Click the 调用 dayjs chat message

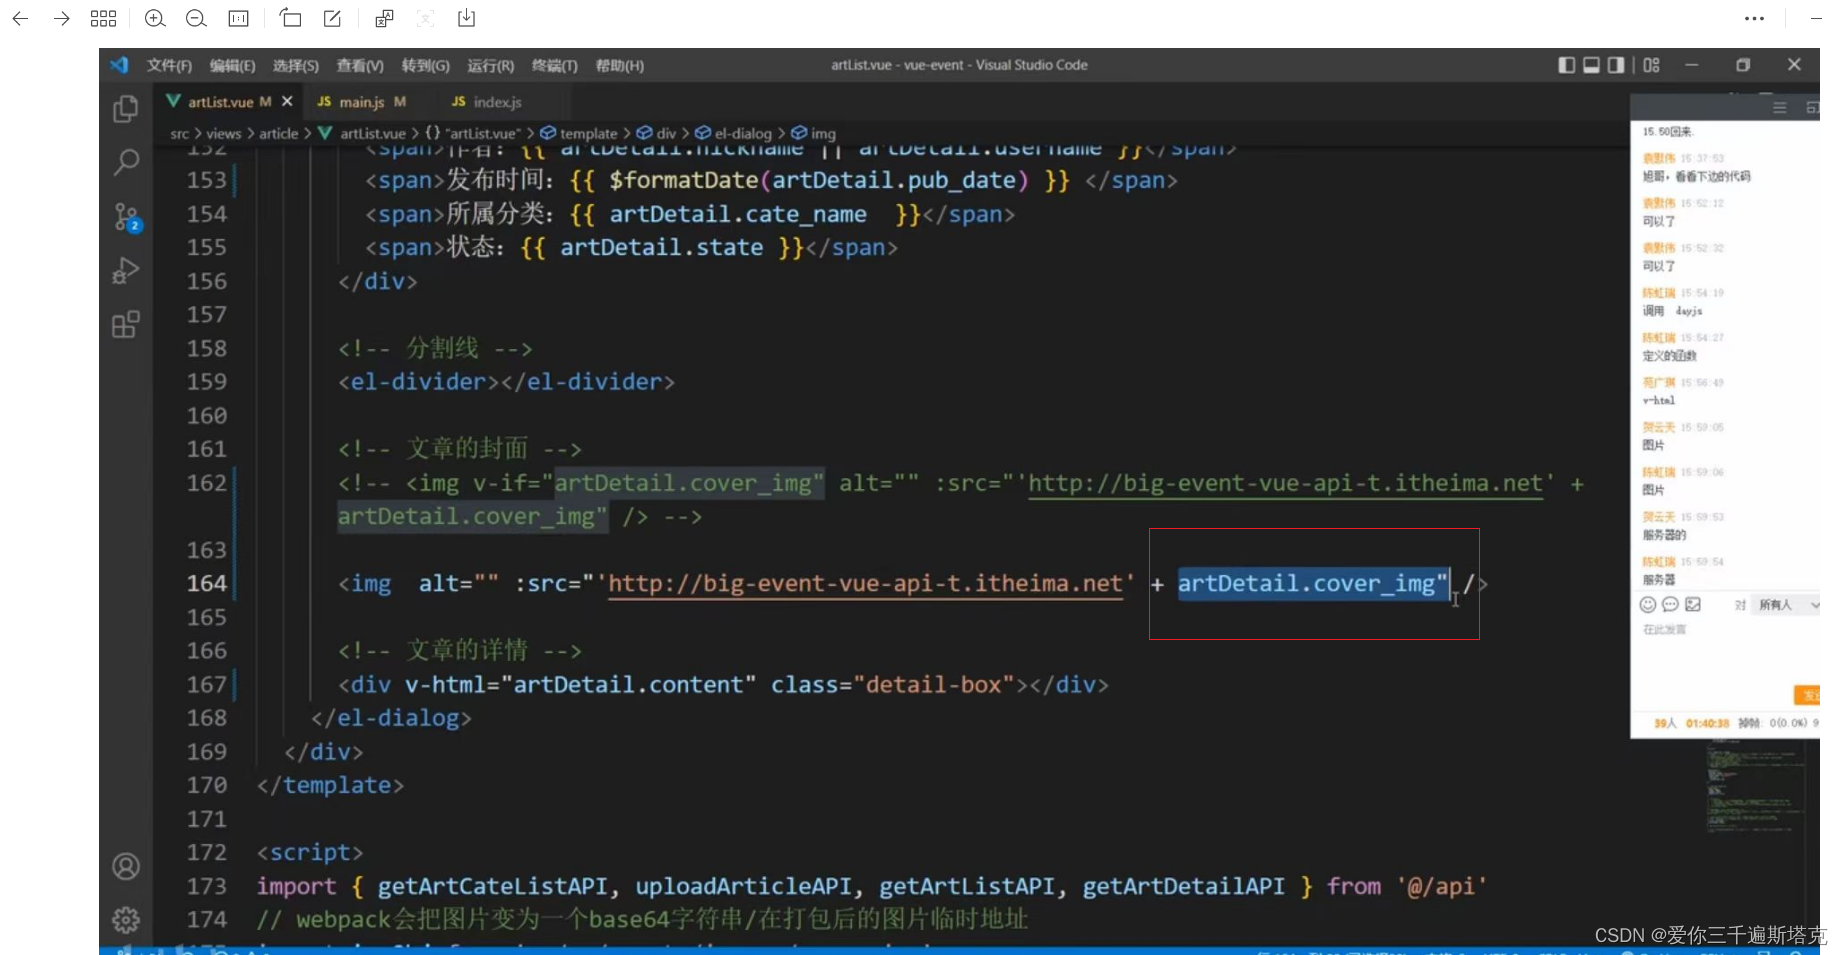(x=1672, y=311)
